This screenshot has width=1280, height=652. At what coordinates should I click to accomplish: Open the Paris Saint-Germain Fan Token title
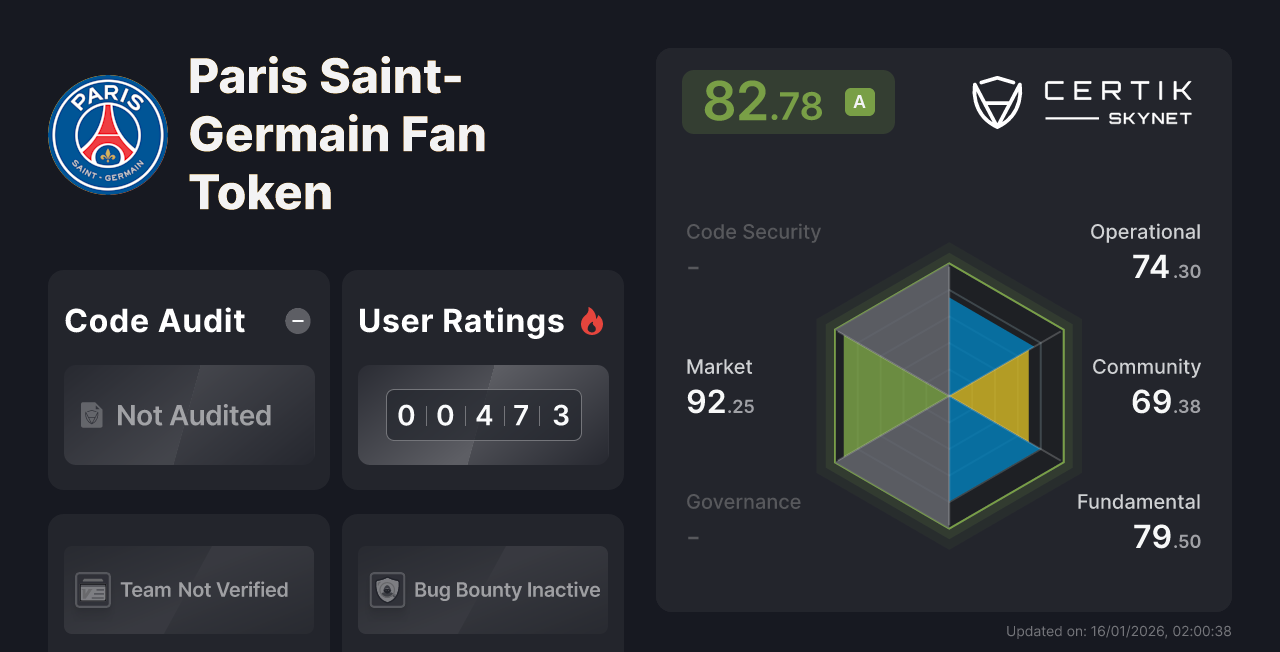pyautogui.click(x=337, y=135)
